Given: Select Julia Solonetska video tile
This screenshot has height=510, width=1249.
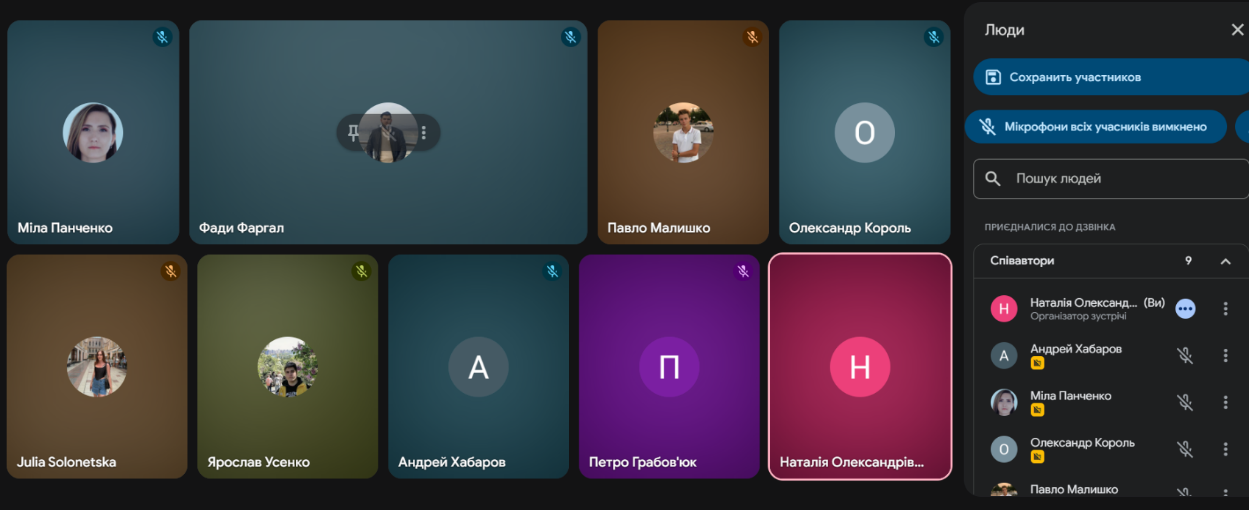Looking at the screenshot, I should 97,366.
